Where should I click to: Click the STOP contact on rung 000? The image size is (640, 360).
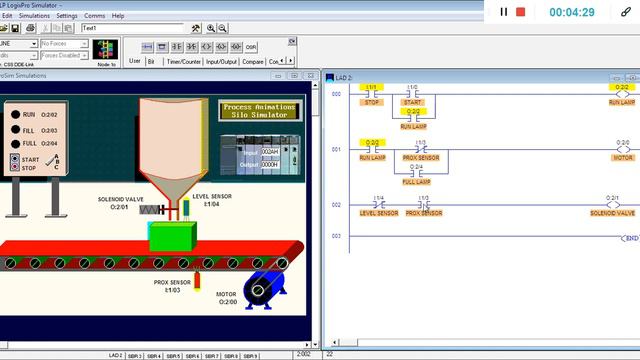tap(371, 94)
